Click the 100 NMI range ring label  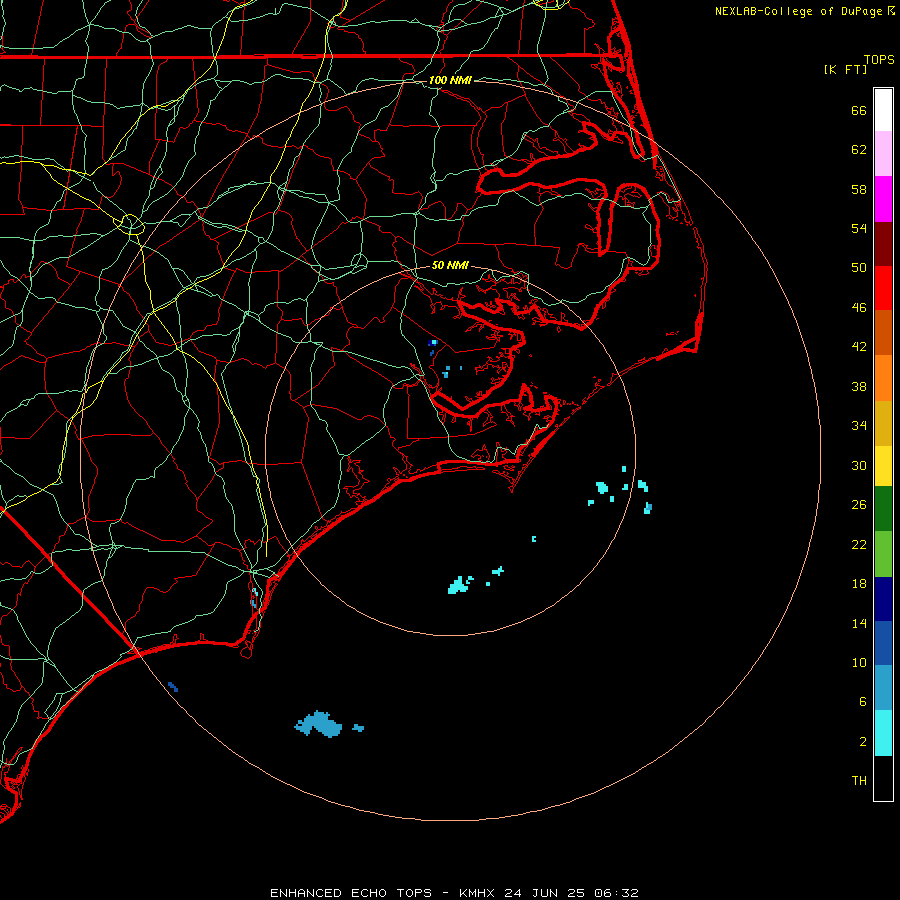(x=450, y=80)
